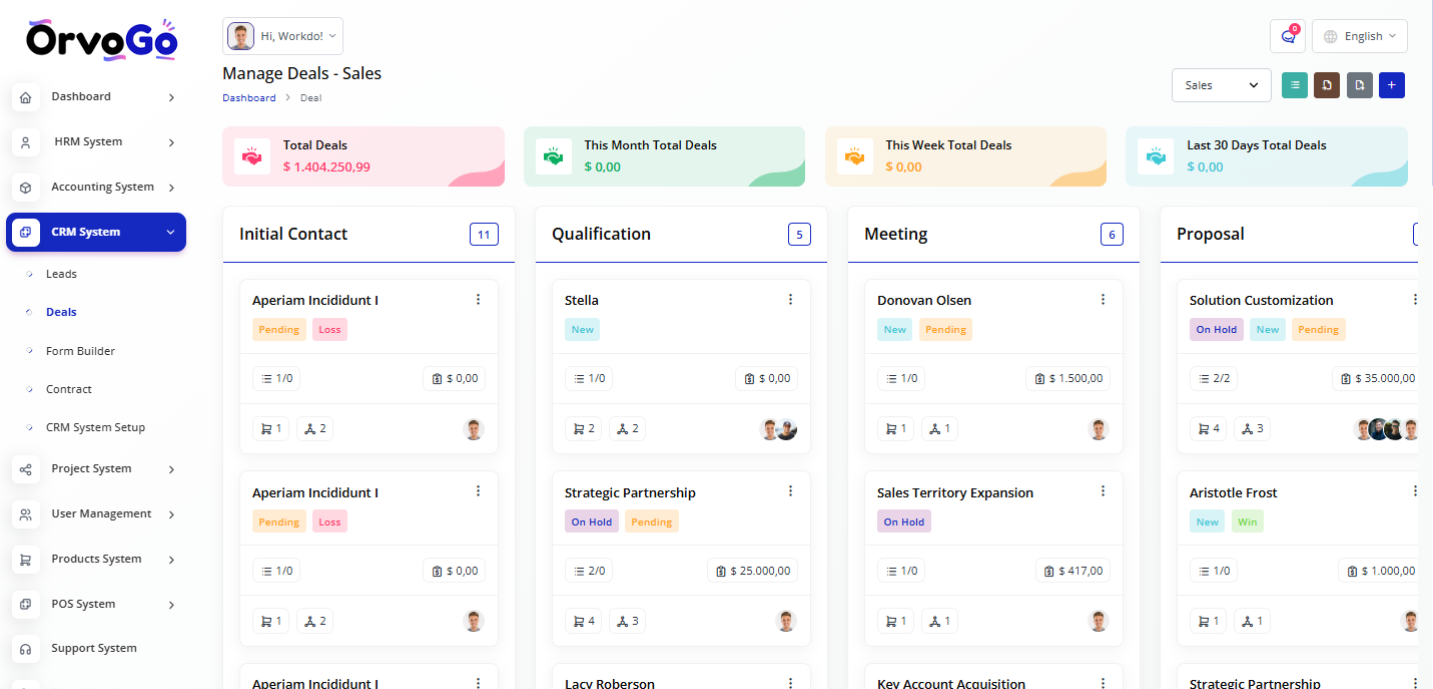
Task: Click the Support System headset icon
Action: (x=26, y=649)
